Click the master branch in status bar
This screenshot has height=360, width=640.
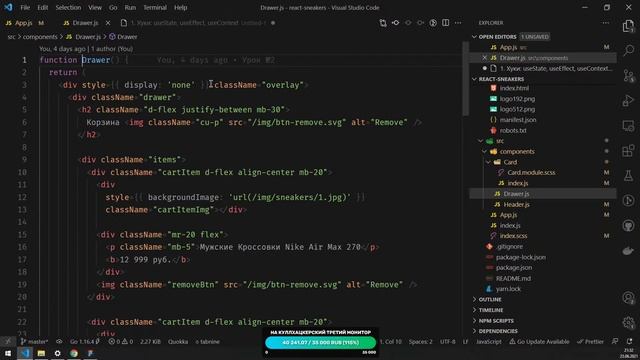(34, 342)
